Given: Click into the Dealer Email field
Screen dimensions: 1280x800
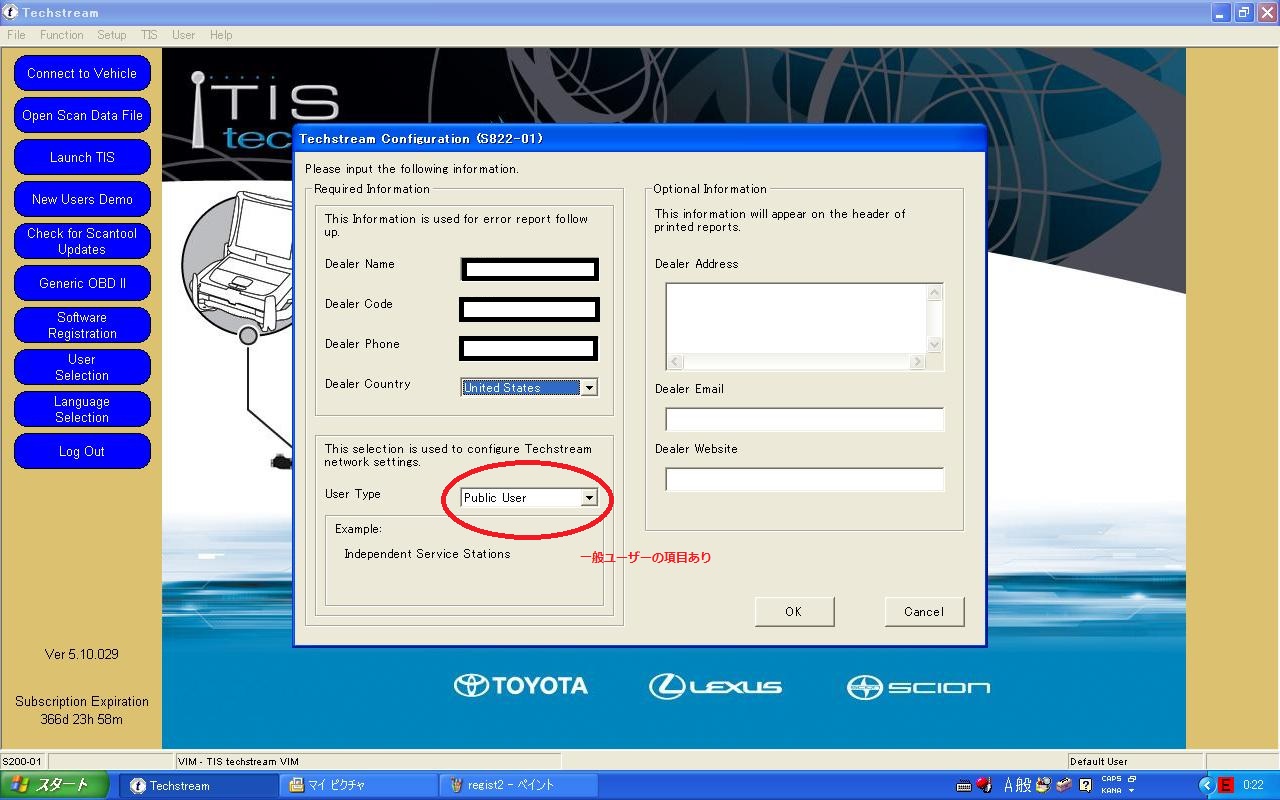Looking at the screenshot, I should 805,419.
